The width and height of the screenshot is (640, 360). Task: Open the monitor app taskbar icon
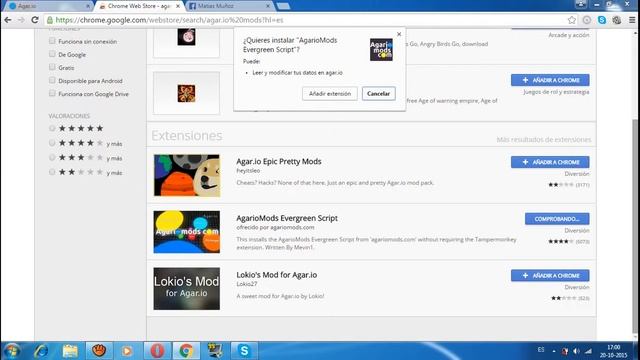215,351
